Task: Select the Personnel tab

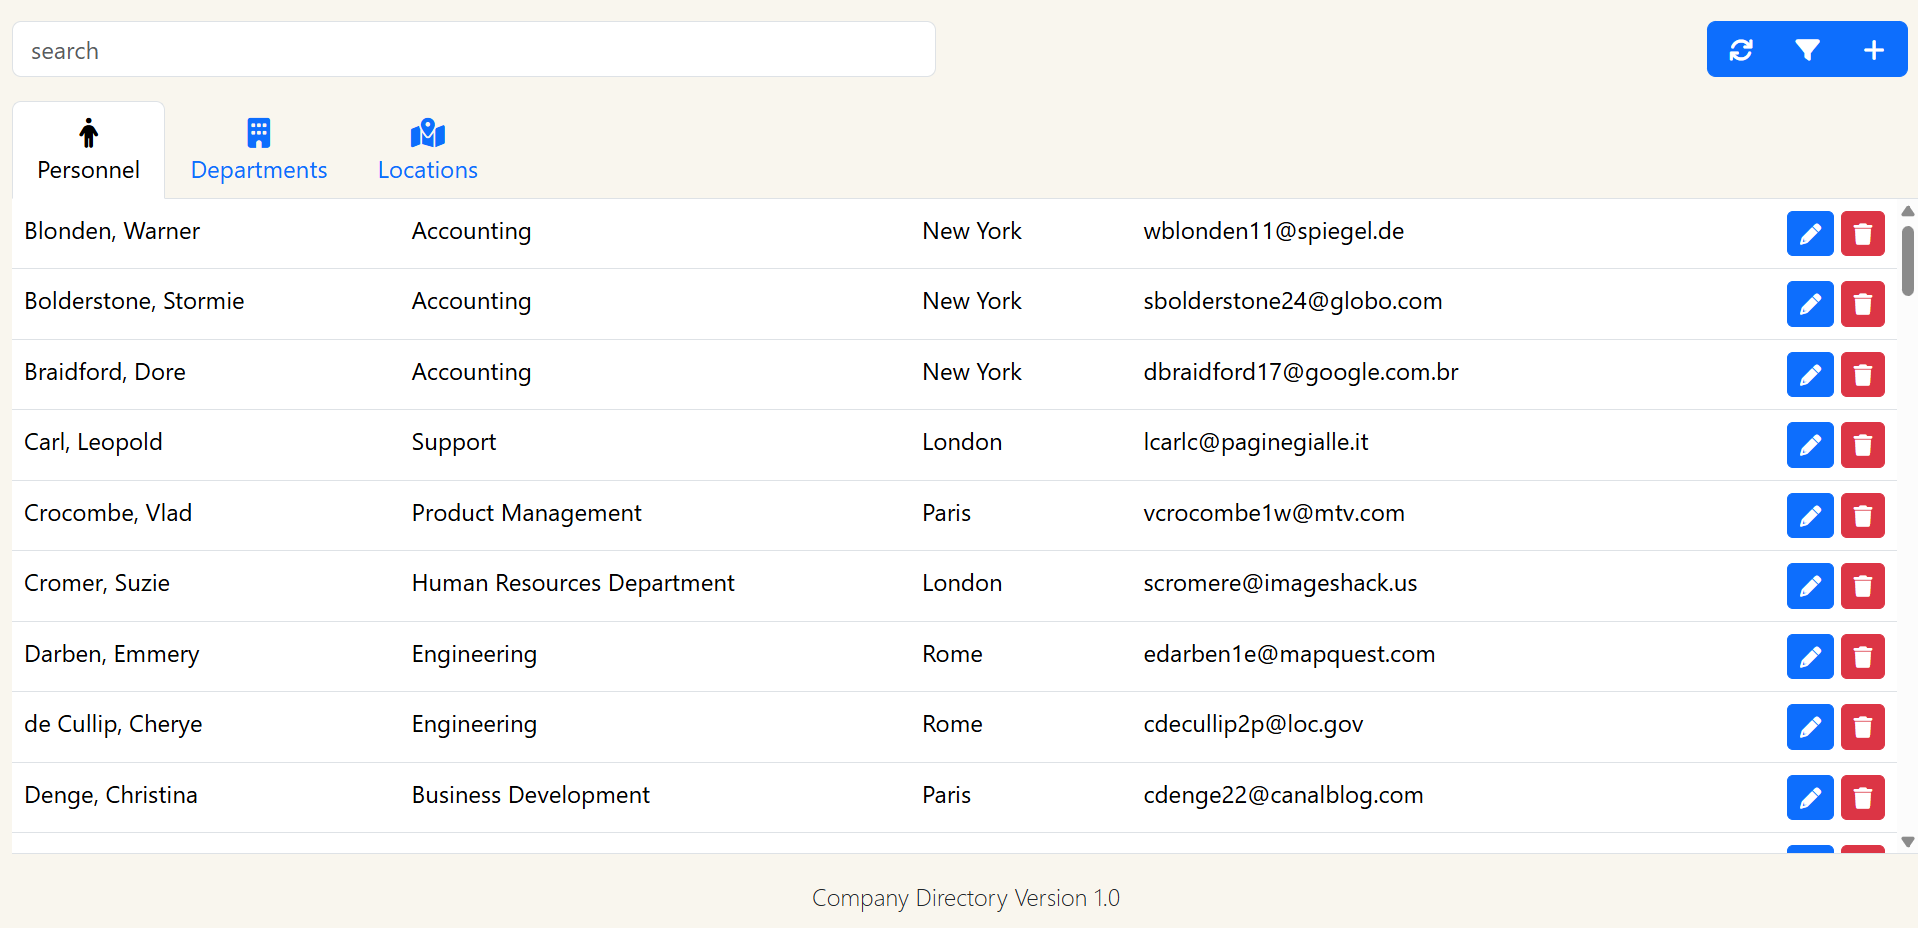Action: 88,150
